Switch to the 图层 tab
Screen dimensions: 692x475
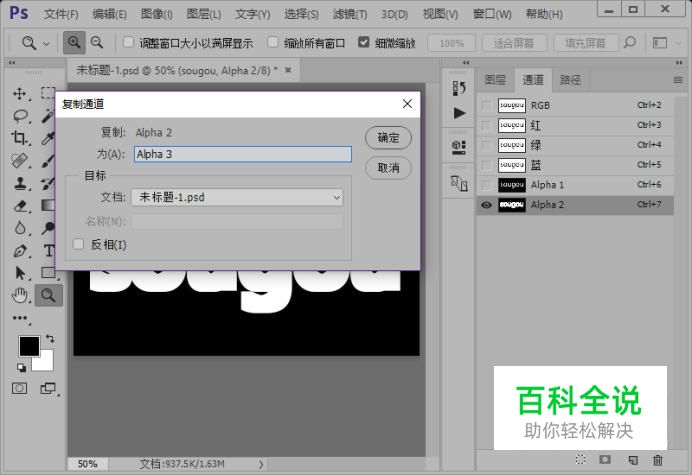[x=495, y=80]
